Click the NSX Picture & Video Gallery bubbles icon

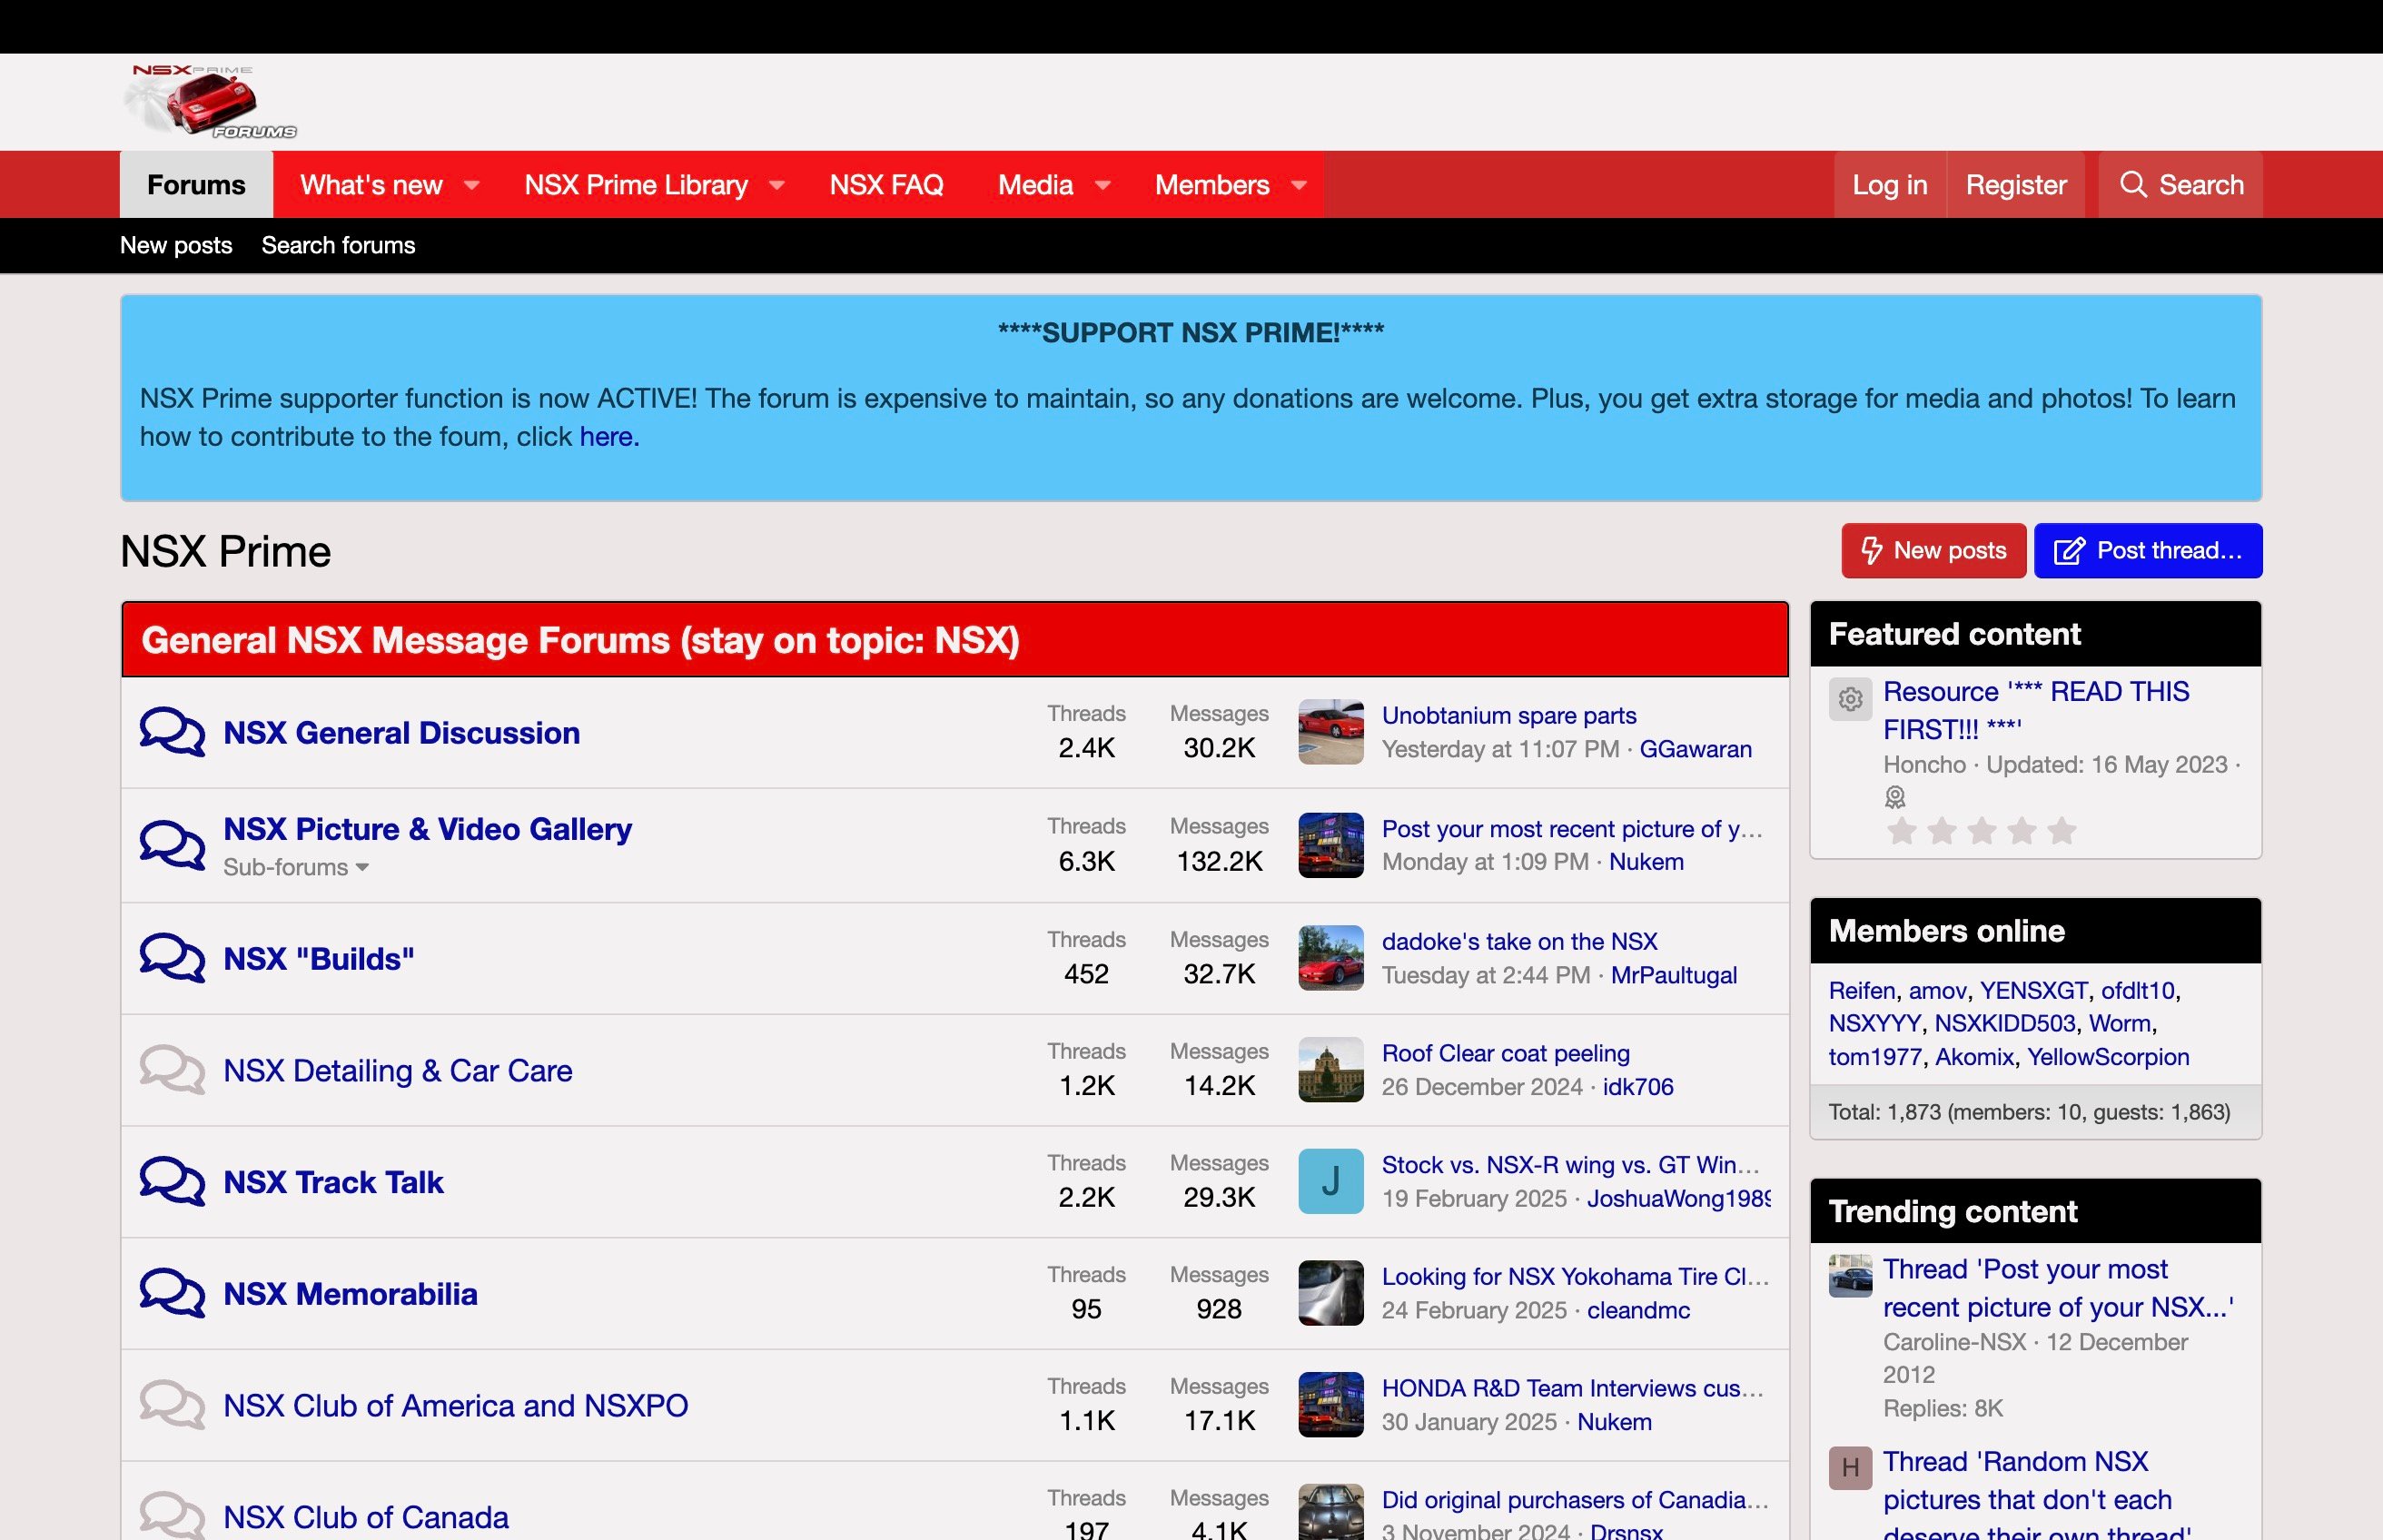(172, 845)
